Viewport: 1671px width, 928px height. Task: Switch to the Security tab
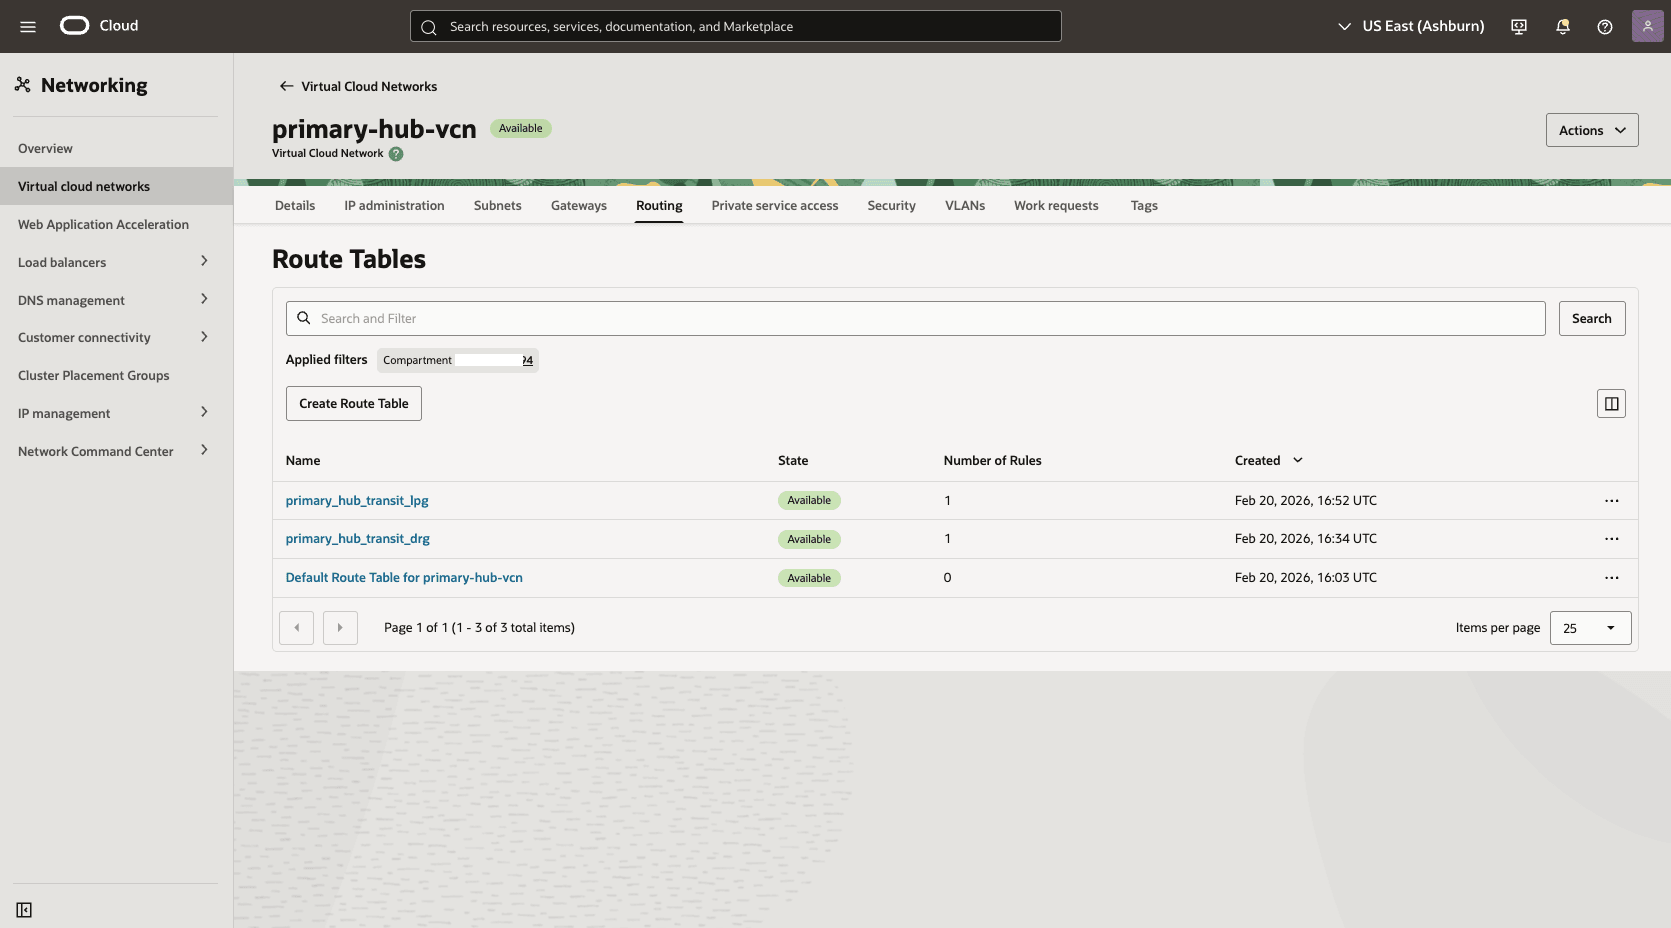891,205
